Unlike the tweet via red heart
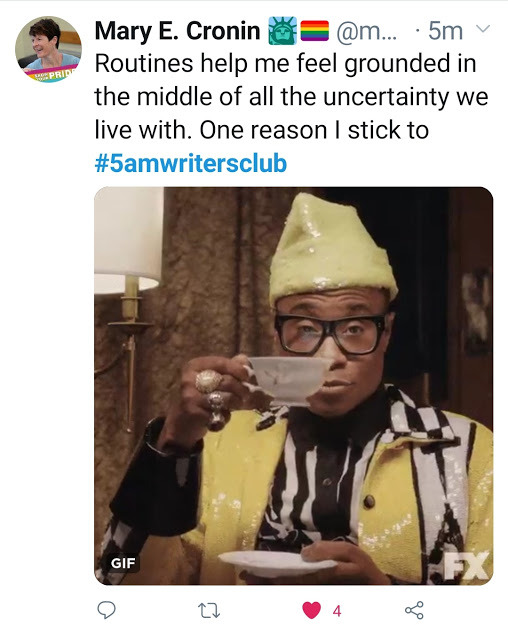The image size is (508, 625). click(x=311, y=610)
